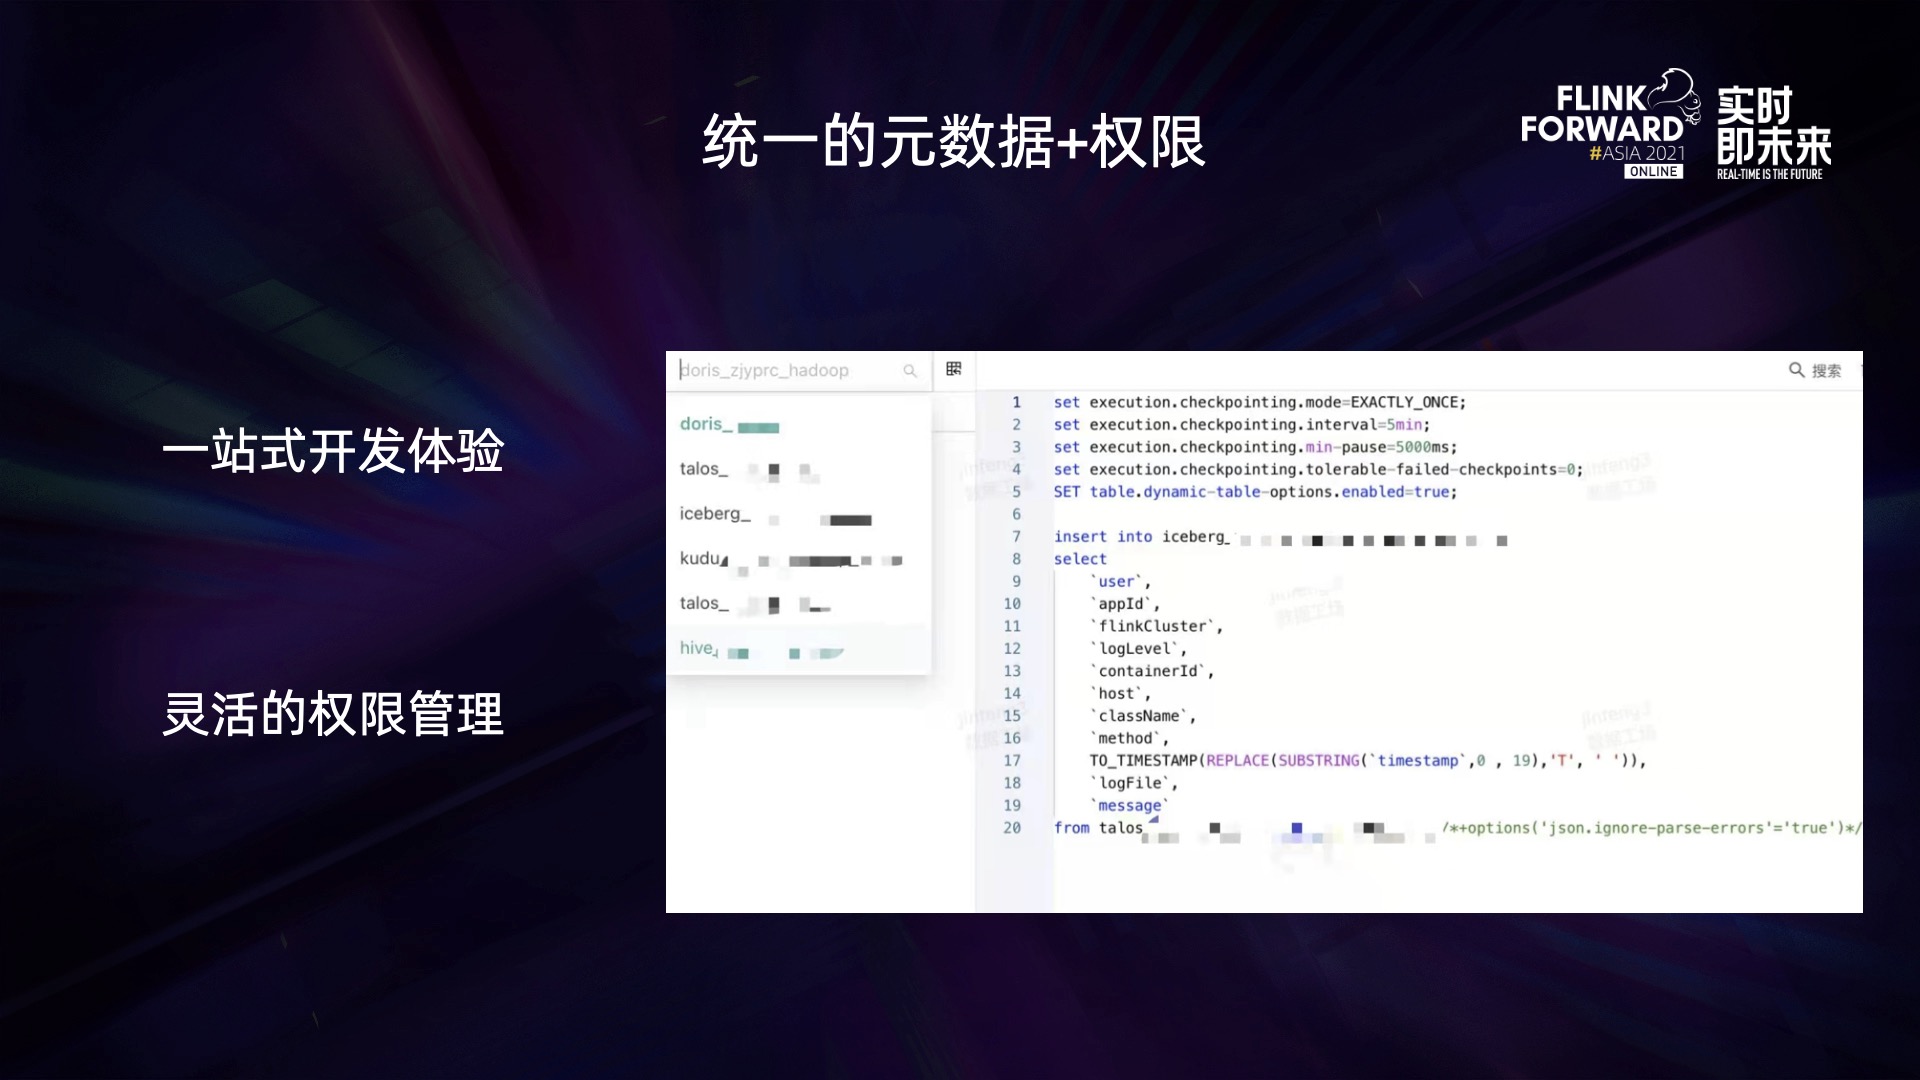Click the magnifier icon in catalog search box
This screenshot has width=1920, height=1080.
pos(910,371)
